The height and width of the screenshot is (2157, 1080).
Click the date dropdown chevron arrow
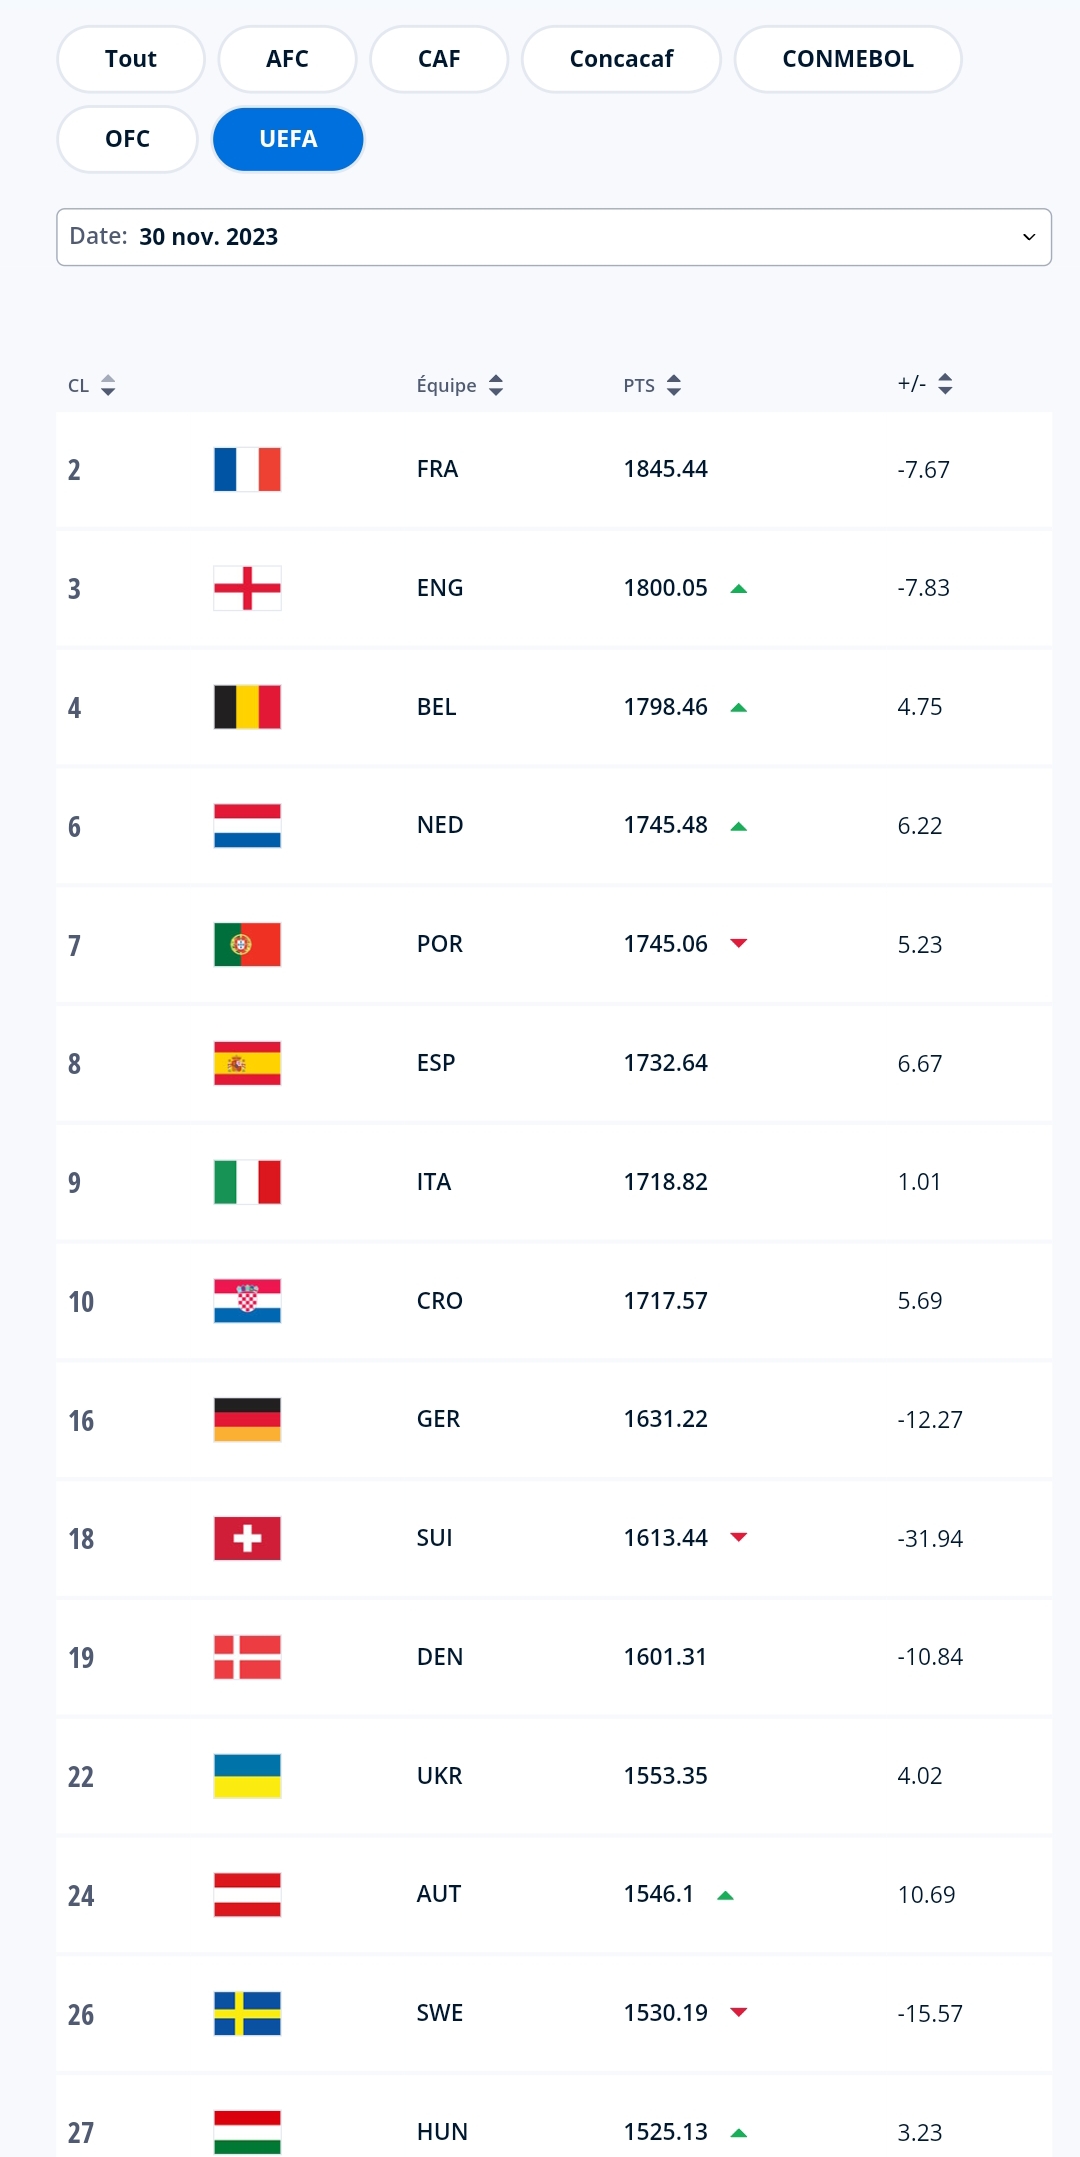[x=1028, y=237]
